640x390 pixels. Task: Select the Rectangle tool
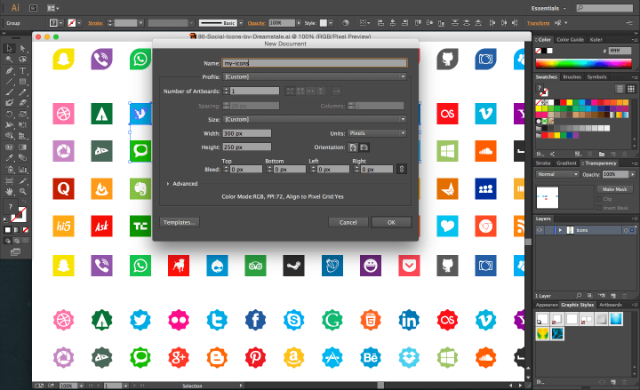(22, 82)
